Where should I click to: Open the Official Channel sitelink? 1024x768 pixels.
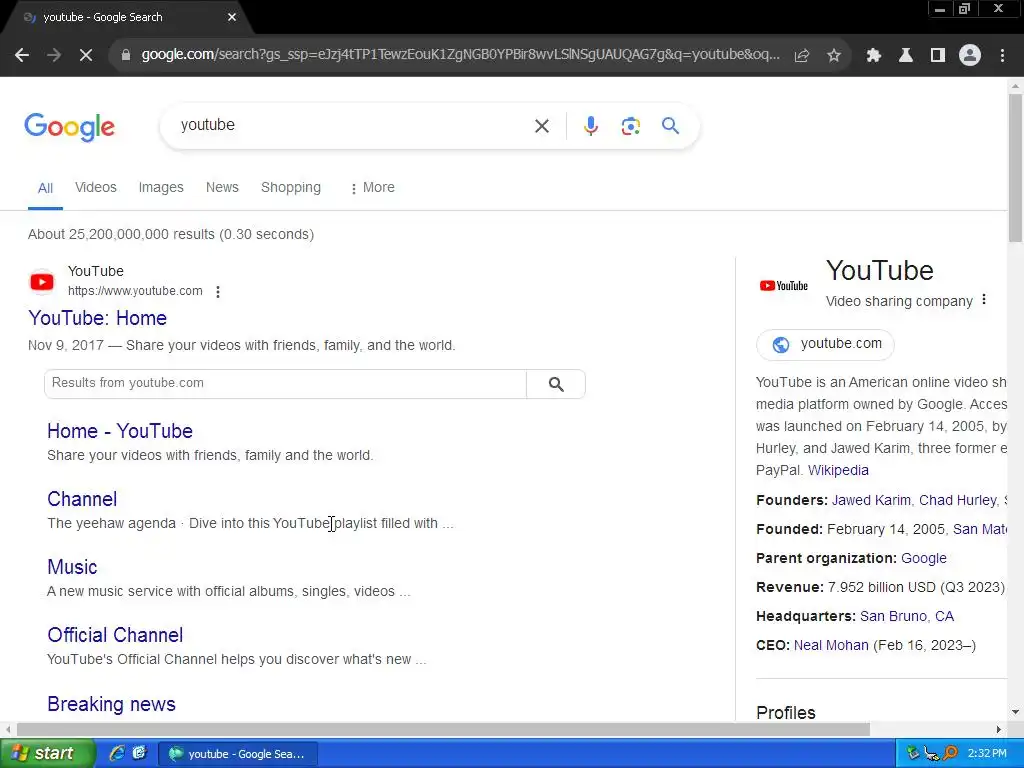[x=115, y=635]
